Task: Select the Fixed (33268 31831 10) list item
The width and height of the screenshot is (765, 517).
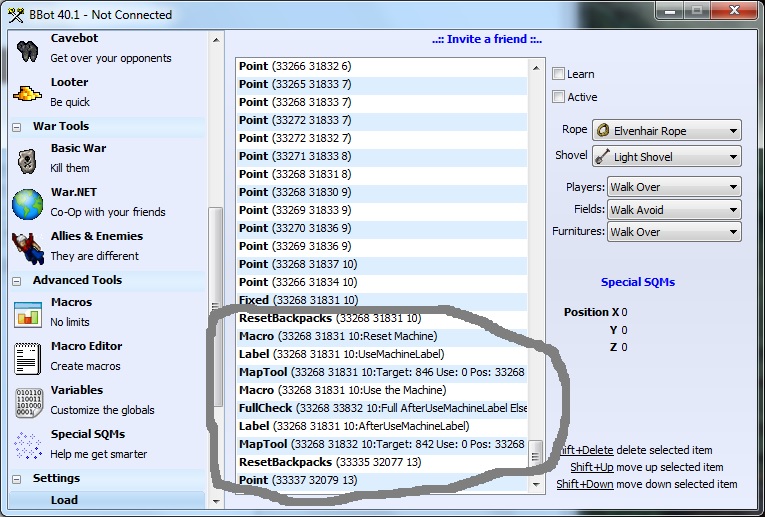Action: click(297, 300)
